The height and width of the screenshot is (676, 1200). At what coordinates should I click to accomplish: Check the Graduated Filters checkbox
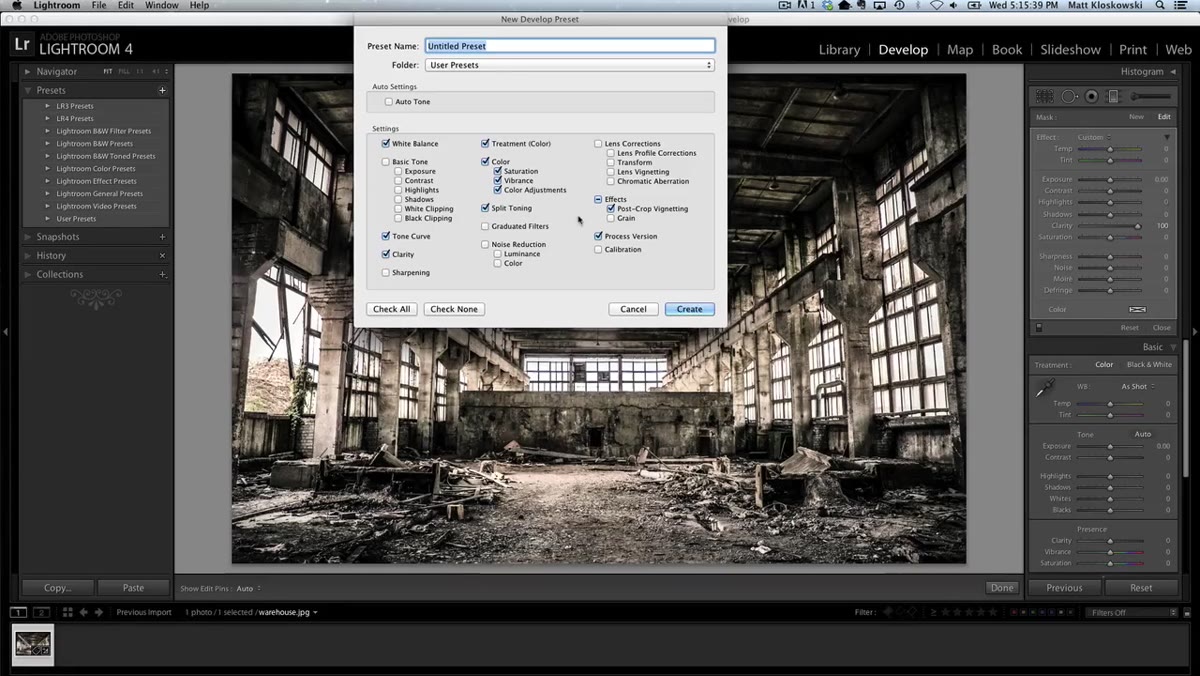(485, 226)
